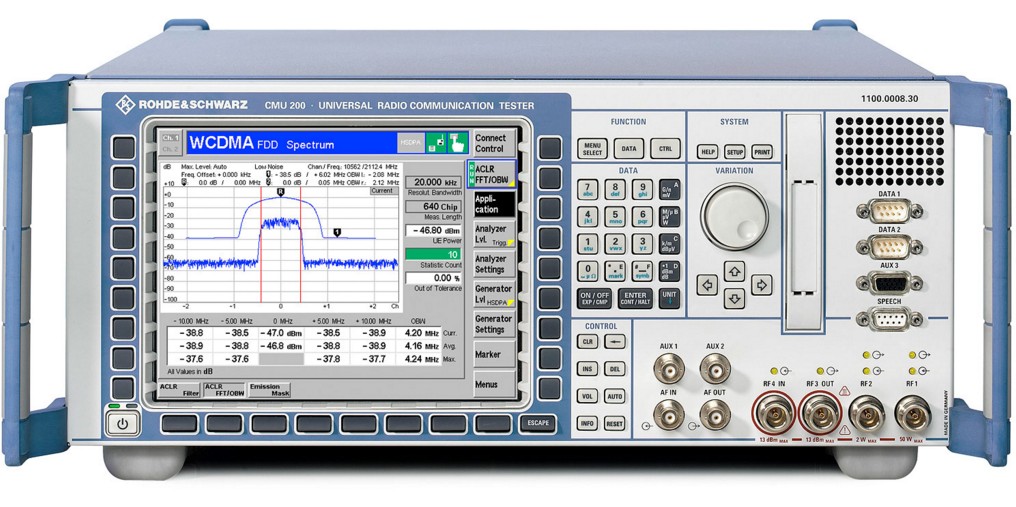
Task: Touch the DATA 2 serial port
Action: pos(889,247)
